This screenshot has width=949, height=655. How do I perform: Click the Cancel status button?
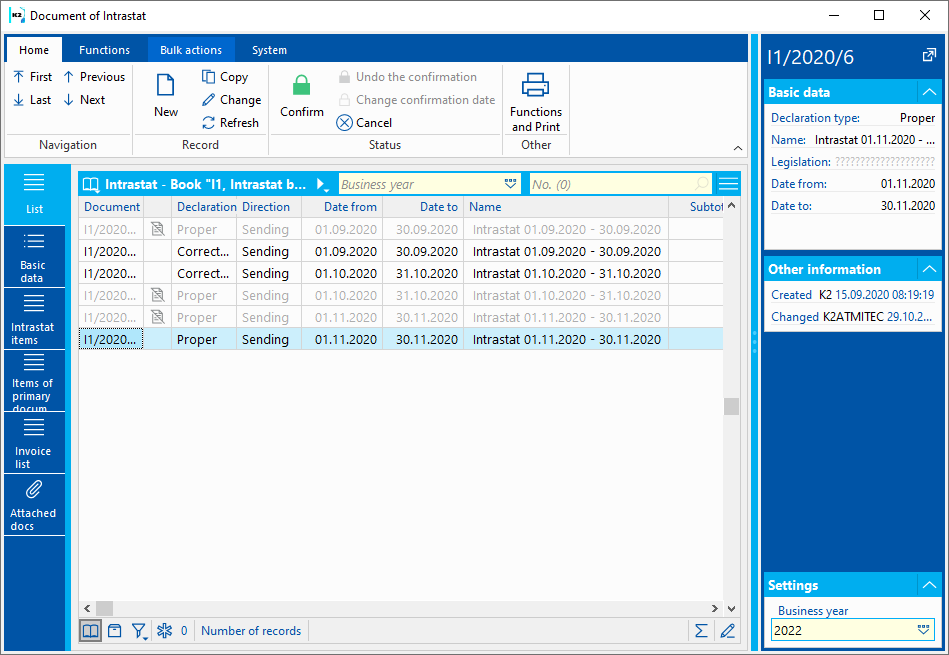coord(364,123)
